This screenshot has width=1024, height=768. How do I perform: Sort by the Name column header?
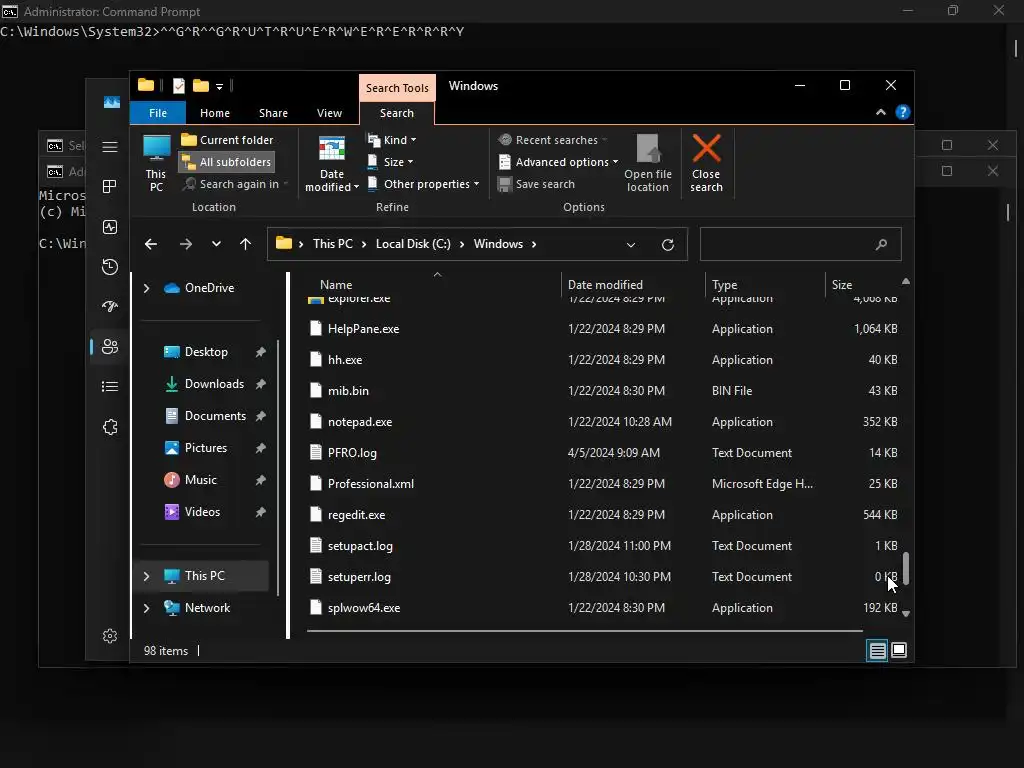[x=336, y=285]
